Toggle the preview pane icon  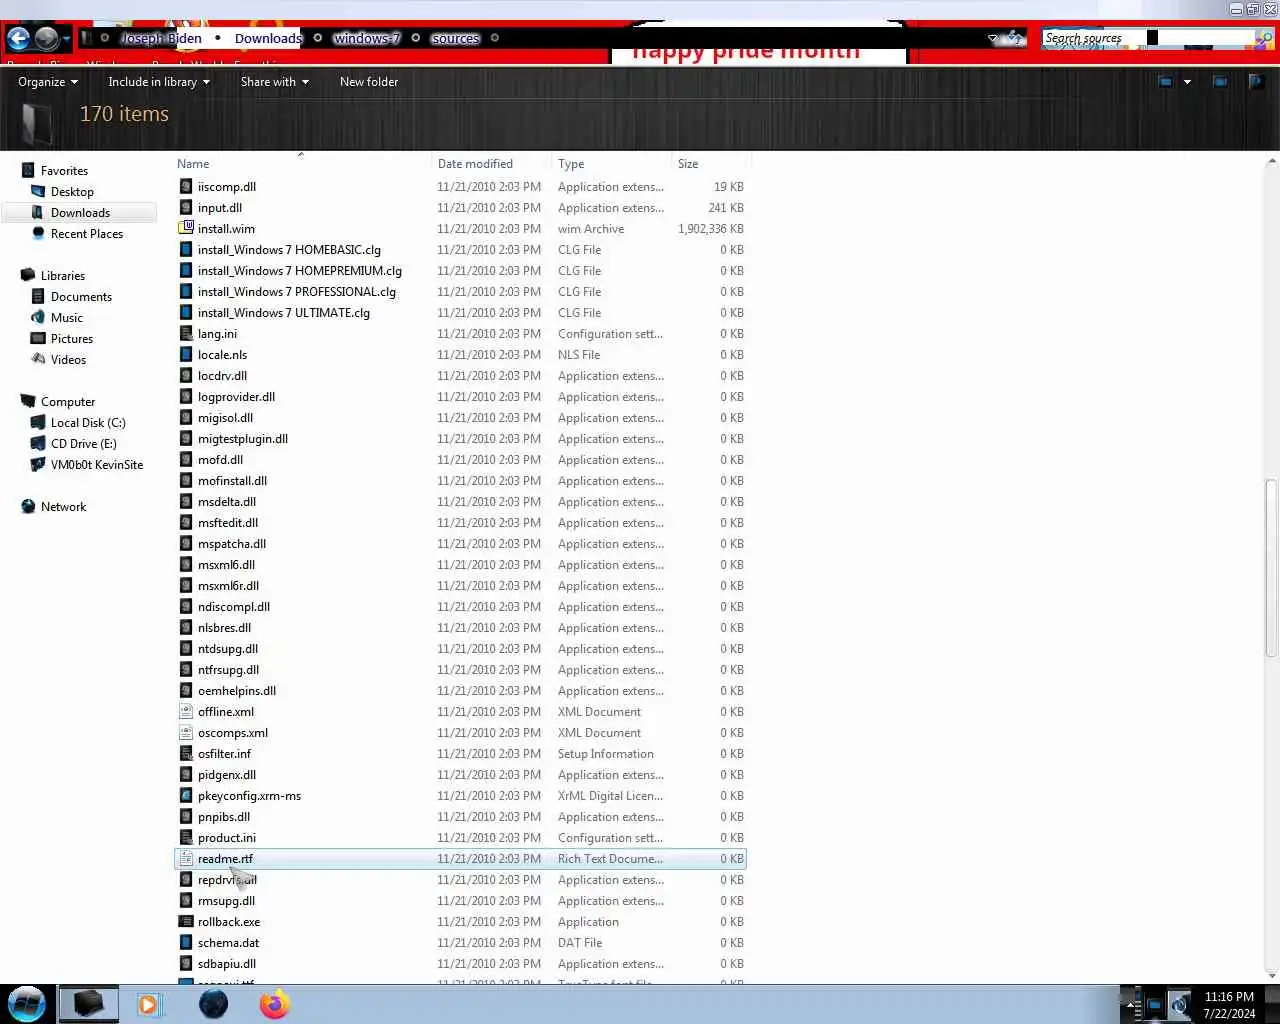pos(1220,82)
